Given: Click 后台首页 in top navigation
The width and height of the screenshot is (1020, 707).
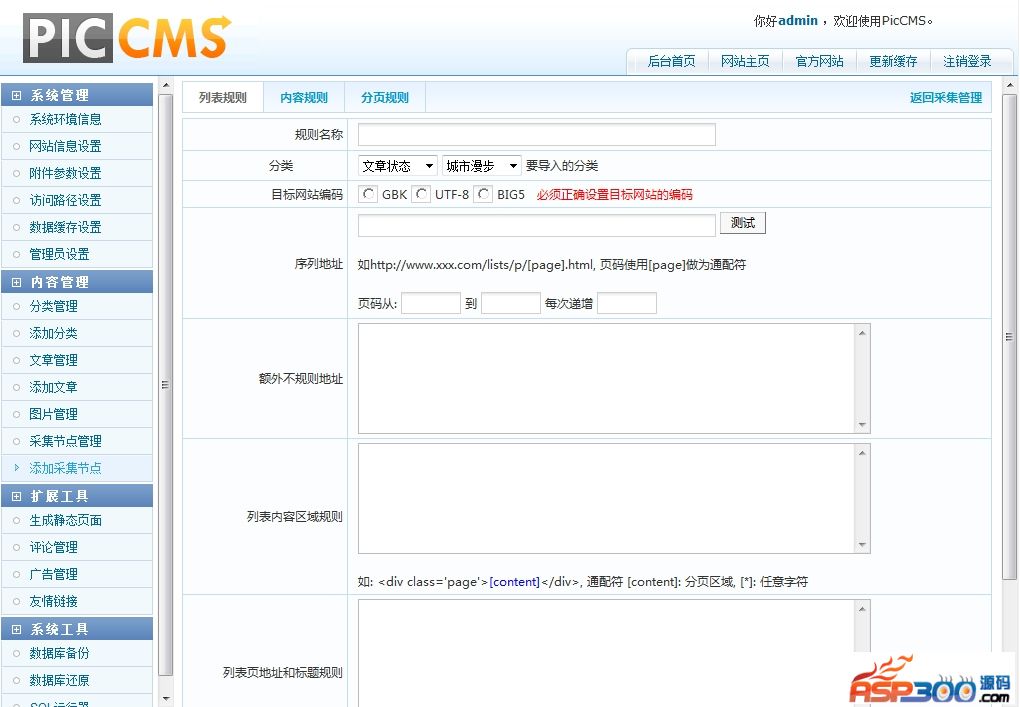Looking at the screenshot, I should (x=671, y=62).
